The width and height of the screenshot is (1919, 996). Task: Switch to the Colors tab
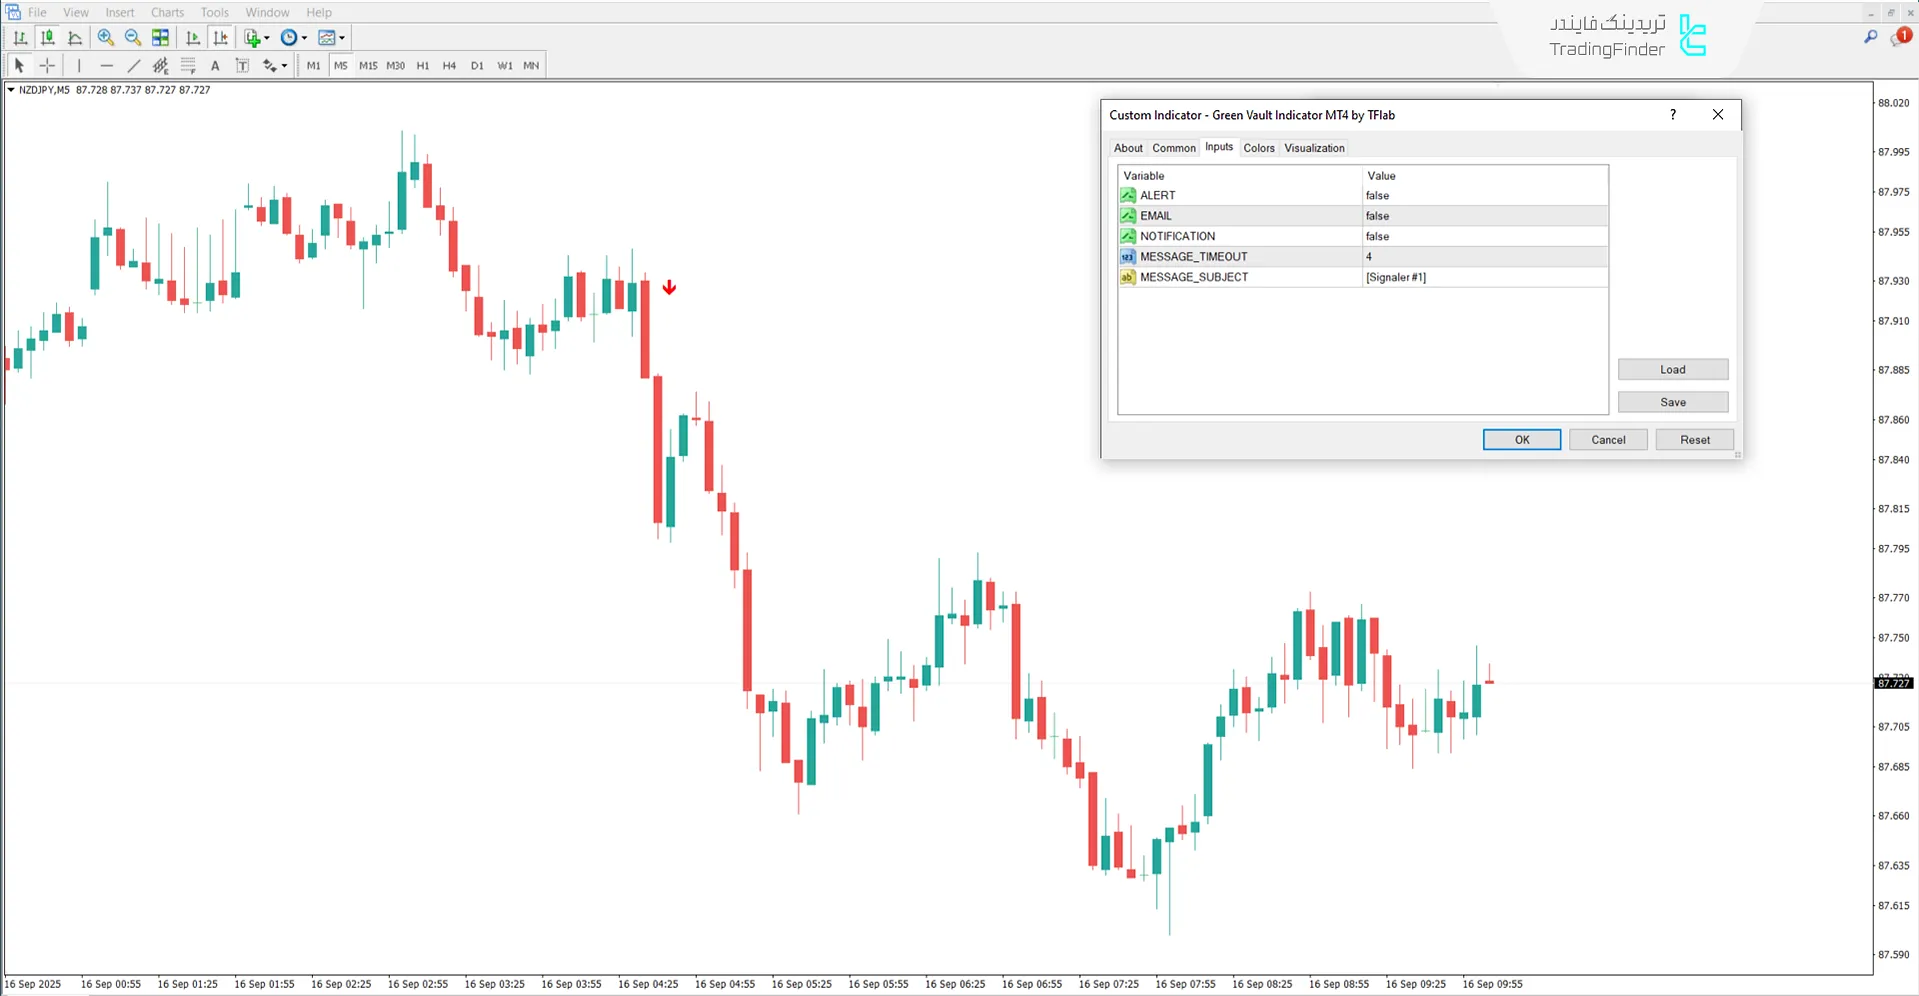pyautogui.click(x=1258, y=148)
